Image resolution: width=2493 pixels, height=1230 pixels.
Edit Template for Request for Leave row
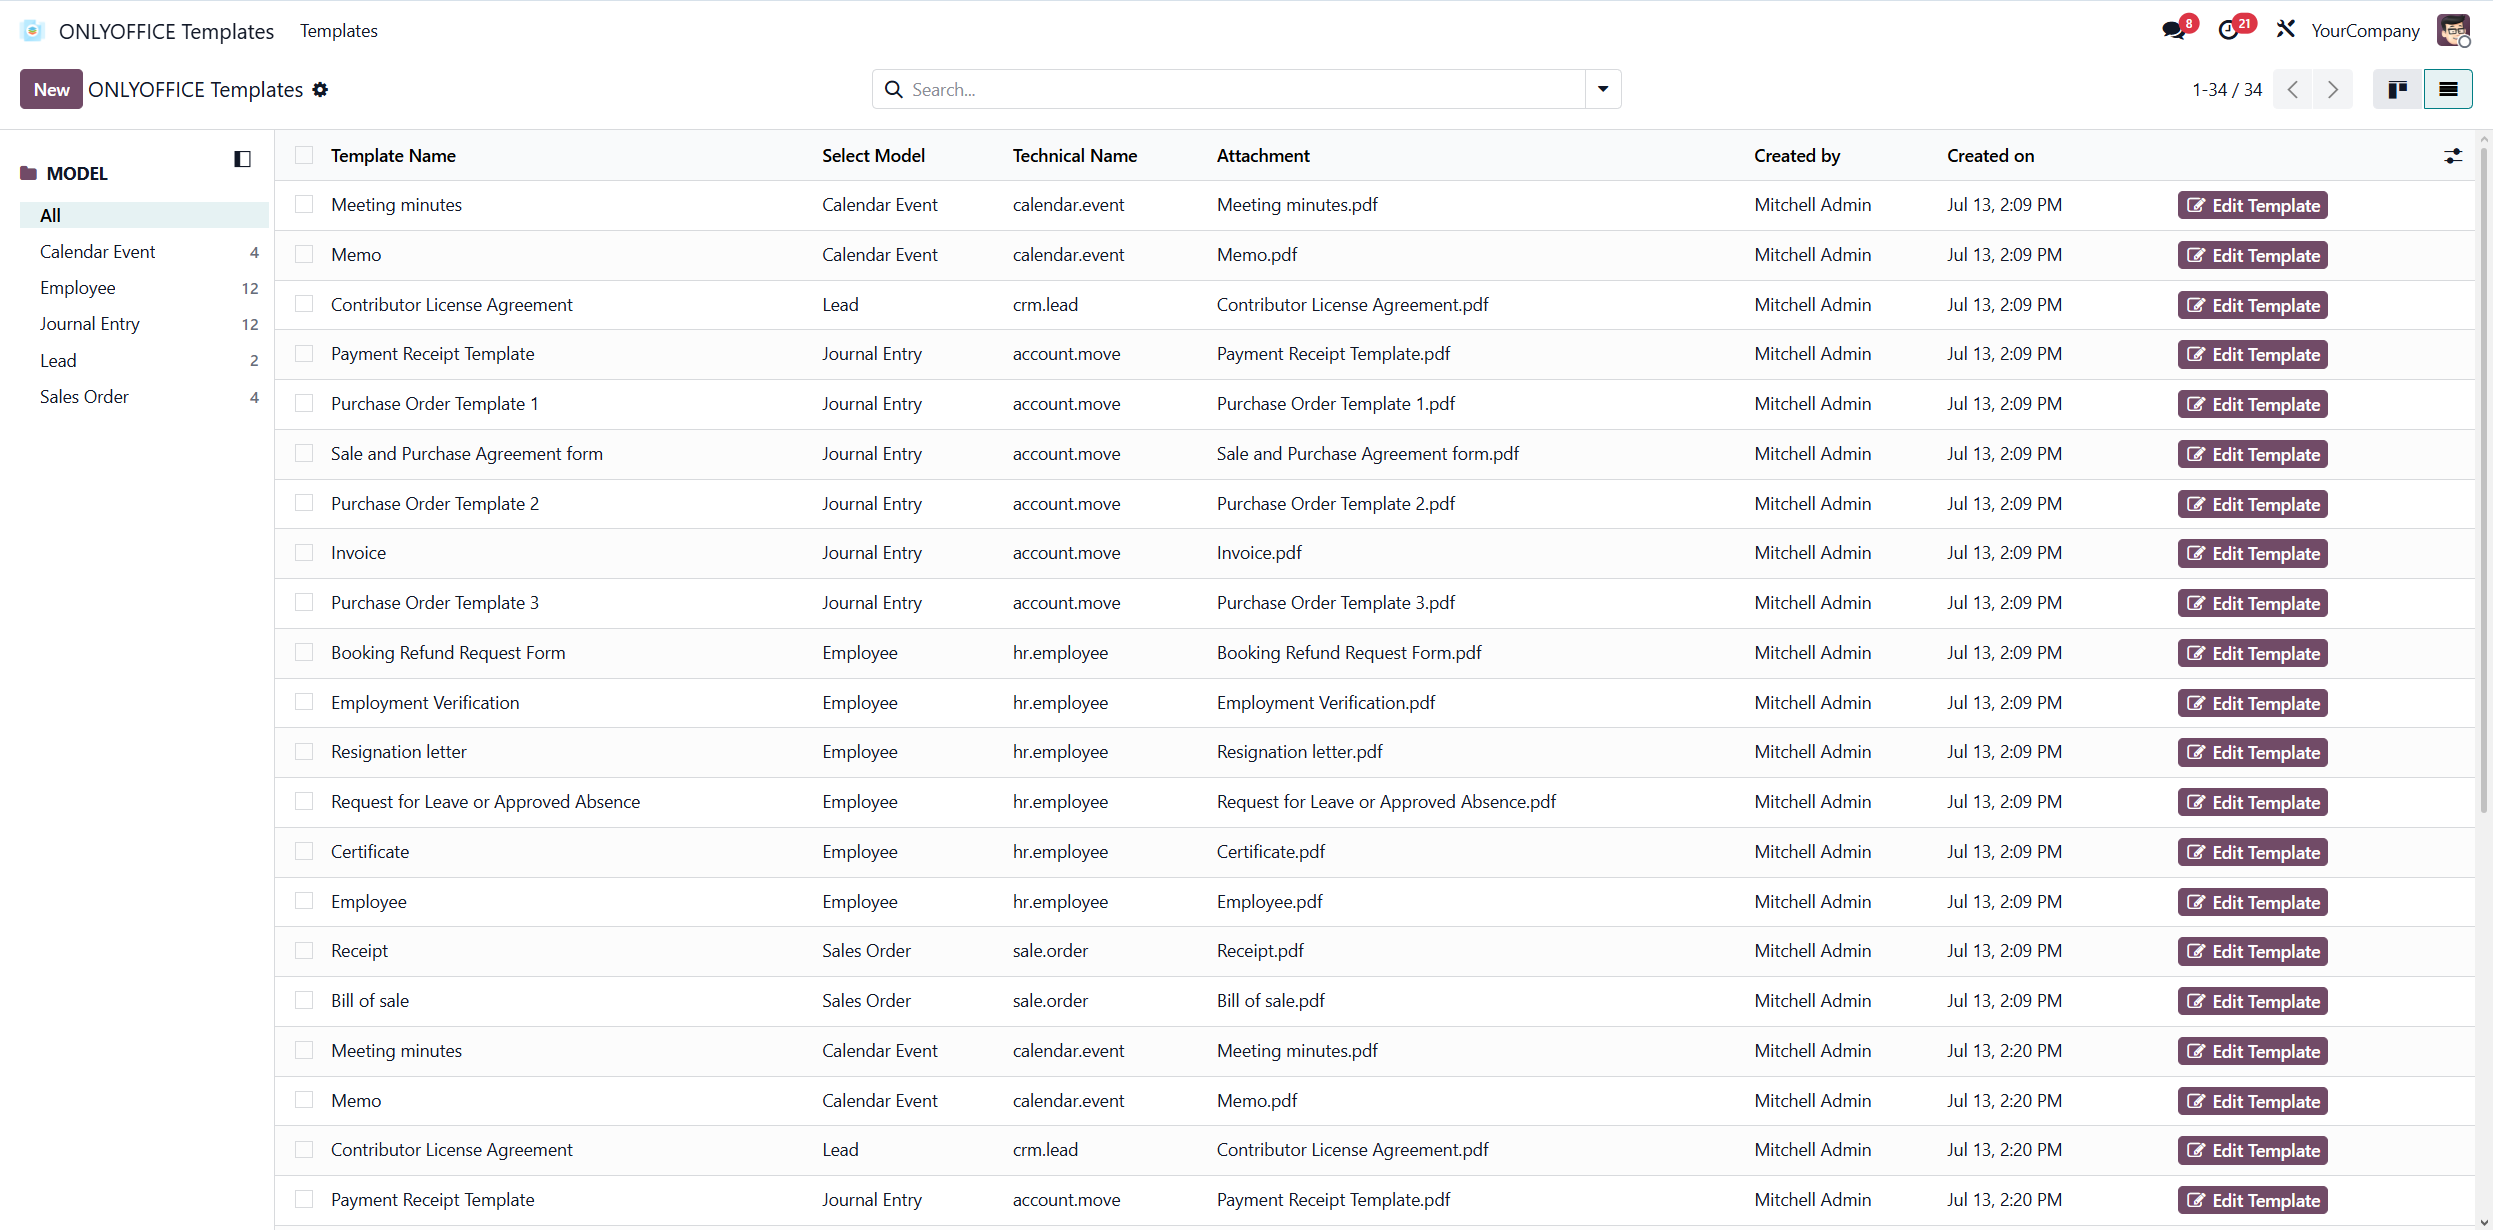[x=2252, y=802]
